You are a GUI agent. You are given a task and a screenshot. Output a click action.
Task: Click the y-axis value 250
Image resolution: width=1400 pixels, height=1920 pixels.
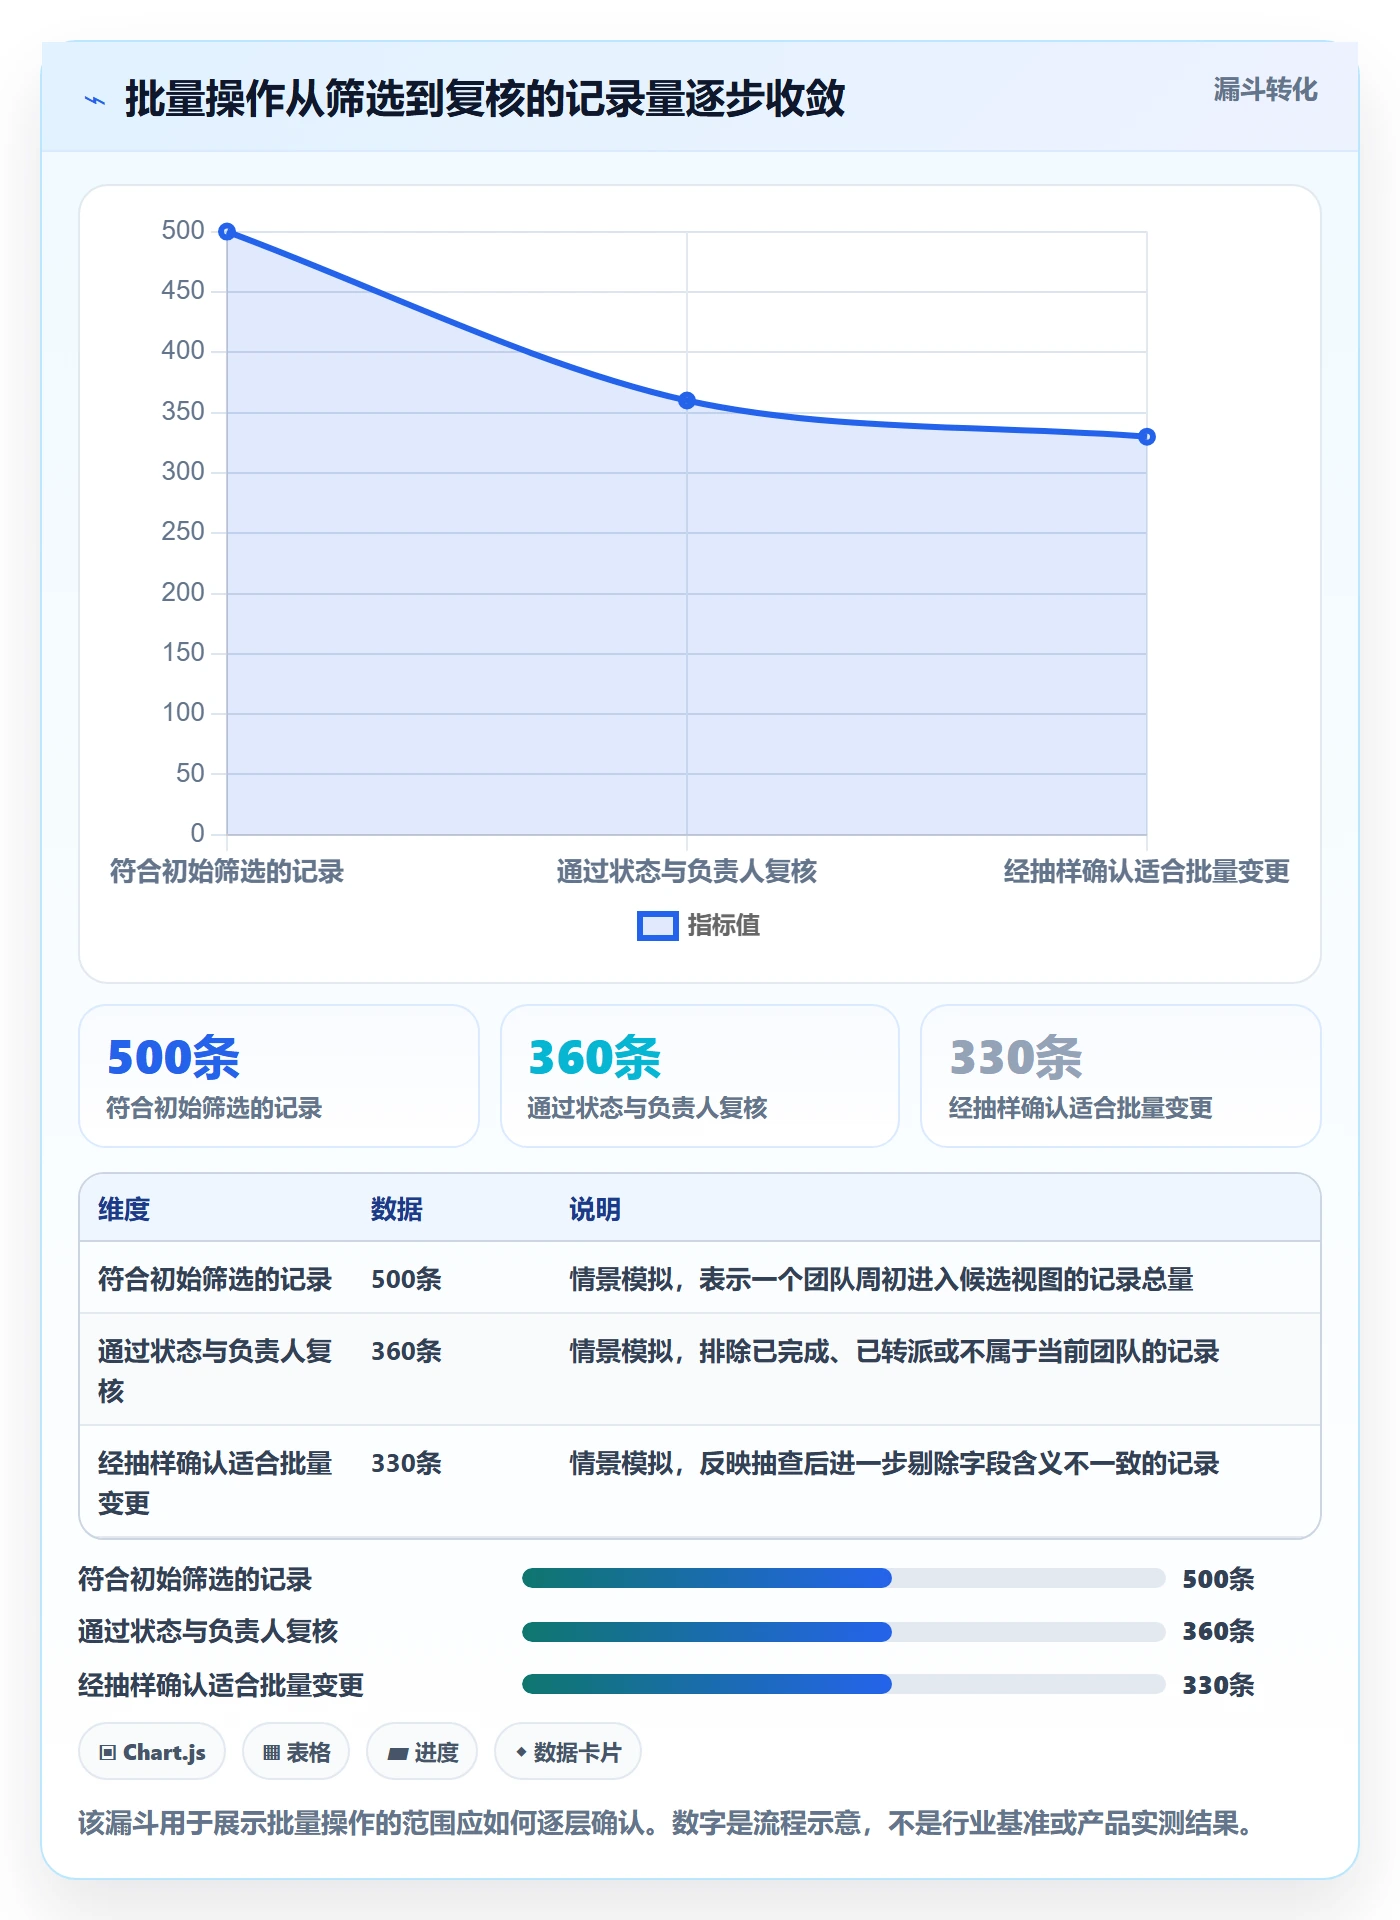coord(183,532)
